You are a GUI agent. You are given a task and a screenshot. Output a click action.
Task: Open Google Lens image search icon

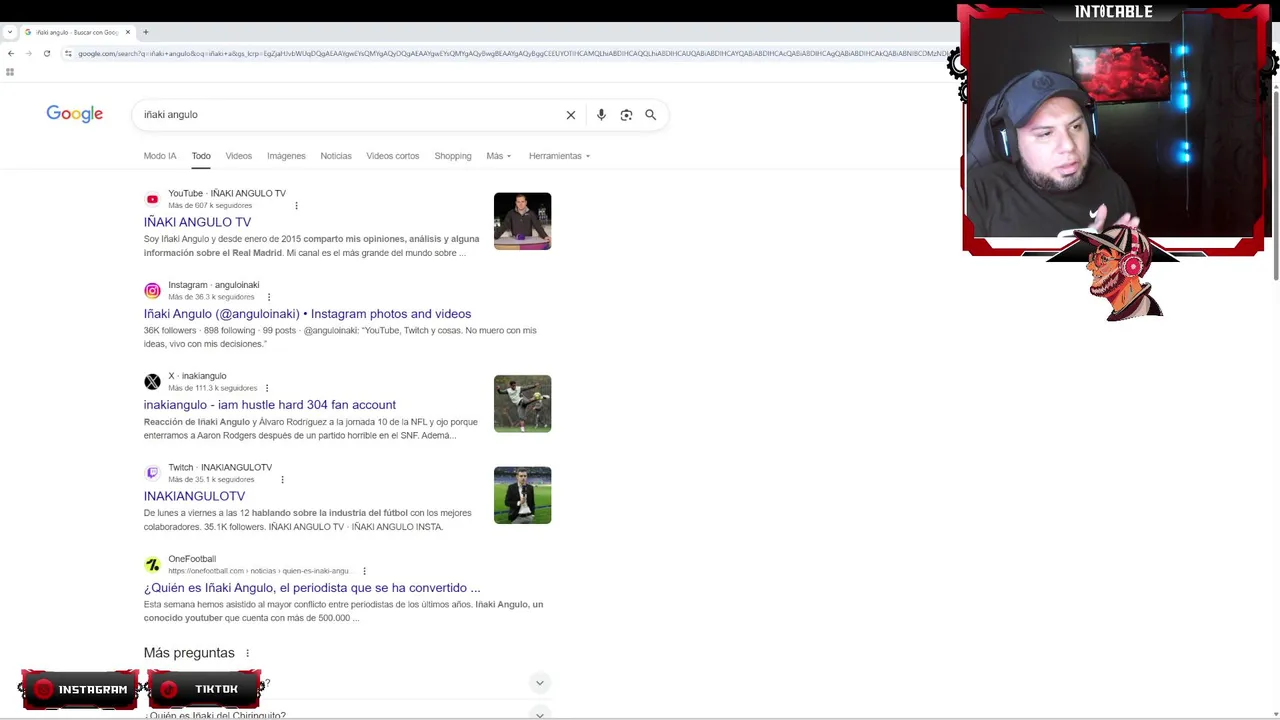click(x=626, y=115)
